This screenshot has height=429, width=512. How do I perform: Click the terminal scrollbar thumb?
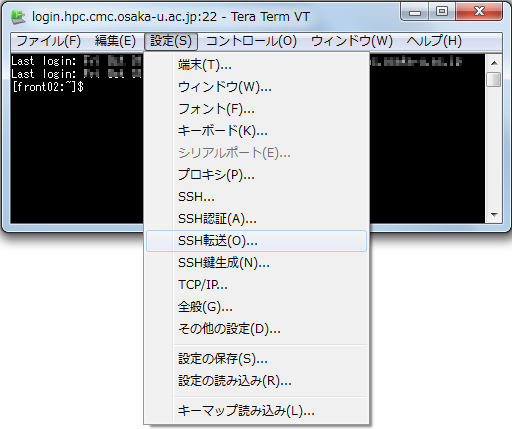(x=494, y=80)
